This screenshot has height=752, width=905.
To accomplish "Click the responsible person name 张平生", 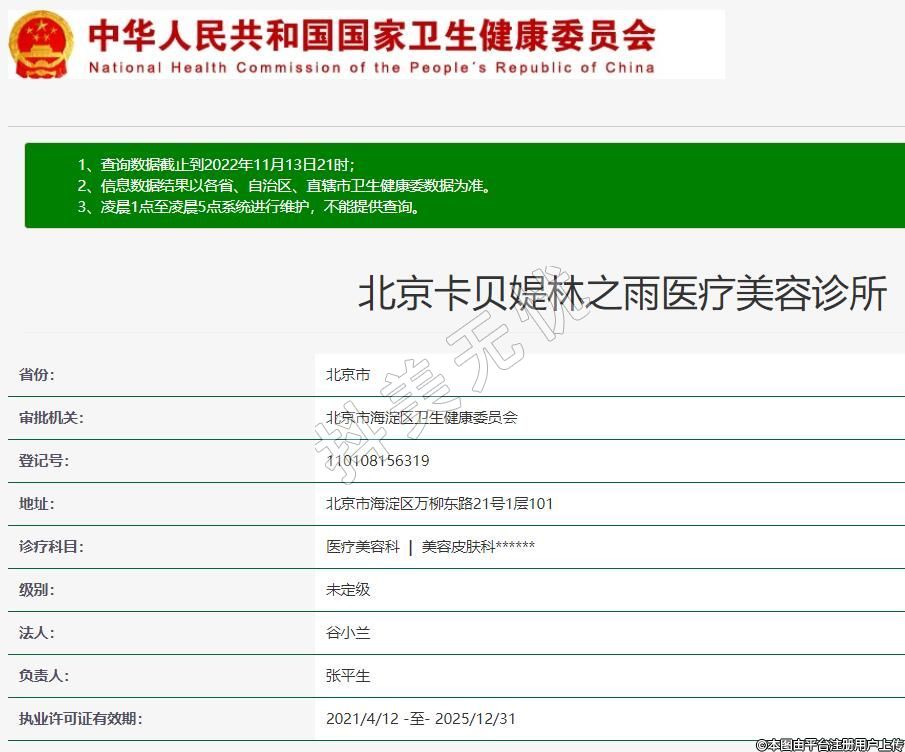I will (348, 676).
